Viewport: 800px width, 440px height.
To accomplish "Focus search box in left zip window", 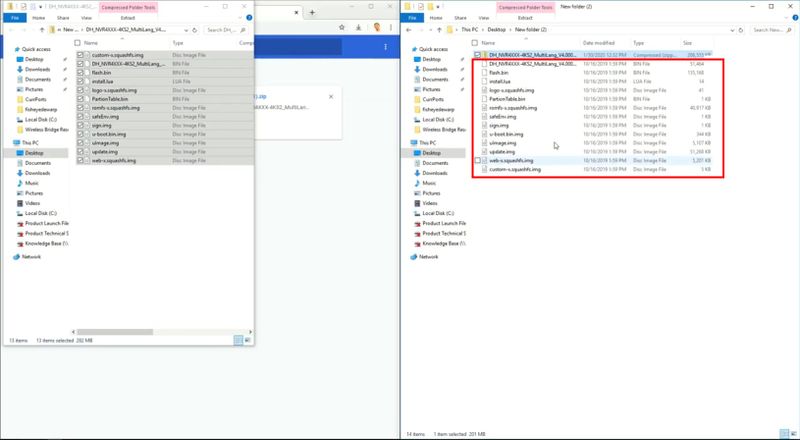I will pos(226,30).
